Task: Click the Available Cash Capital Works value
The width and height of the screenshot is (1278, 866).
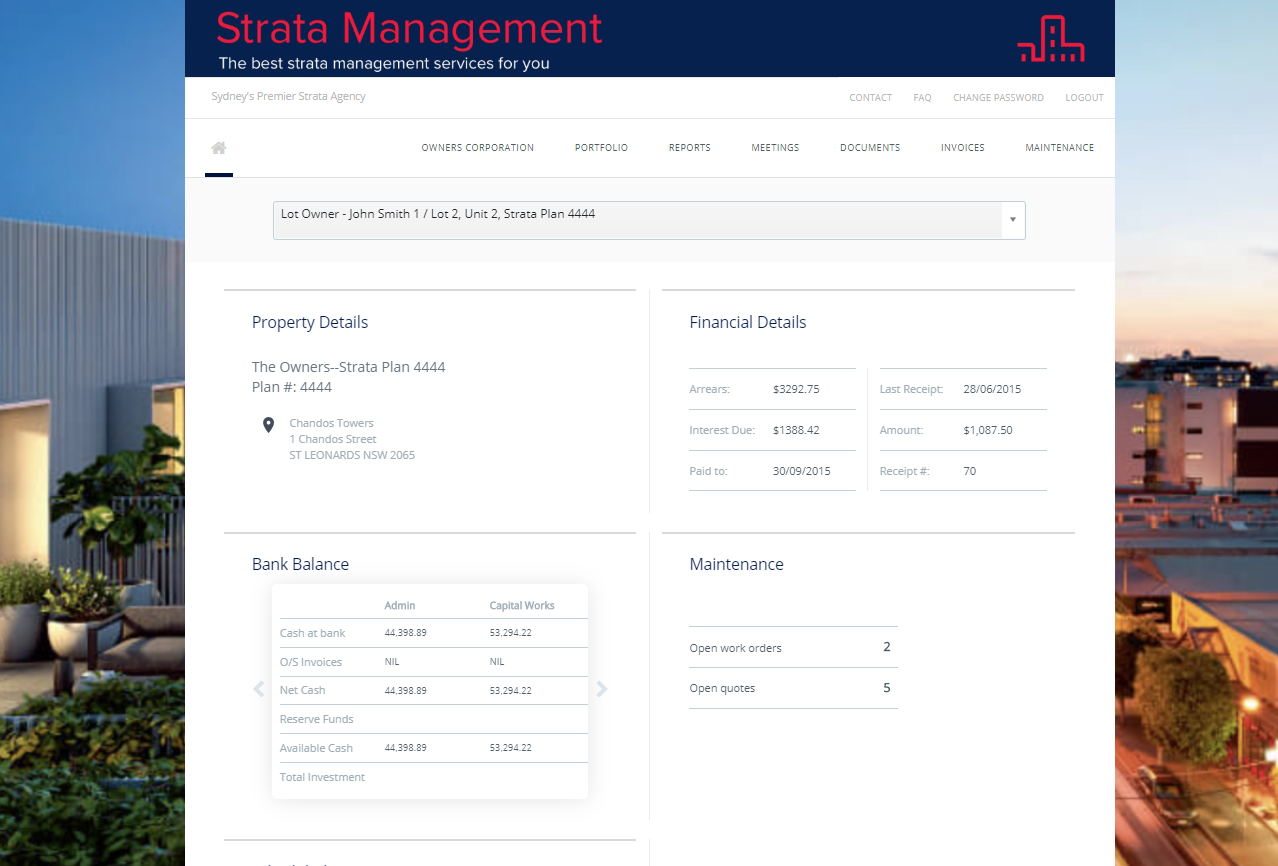Action: tap(511, 748)
